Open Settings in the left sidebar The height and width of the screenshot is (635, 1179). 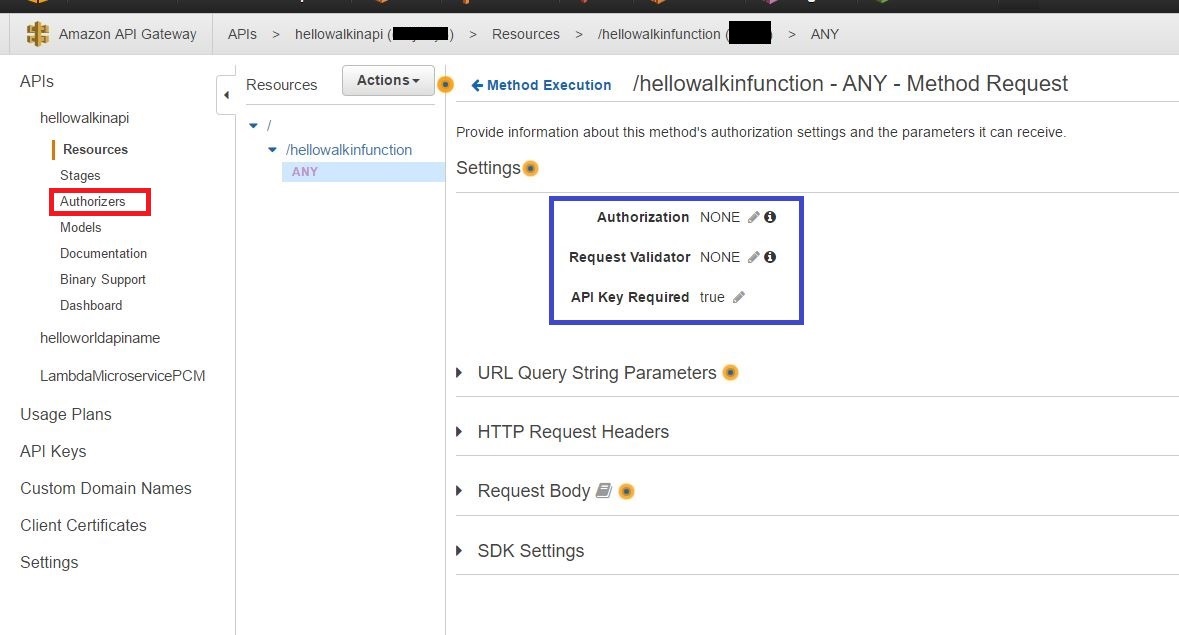click(49, 562)
